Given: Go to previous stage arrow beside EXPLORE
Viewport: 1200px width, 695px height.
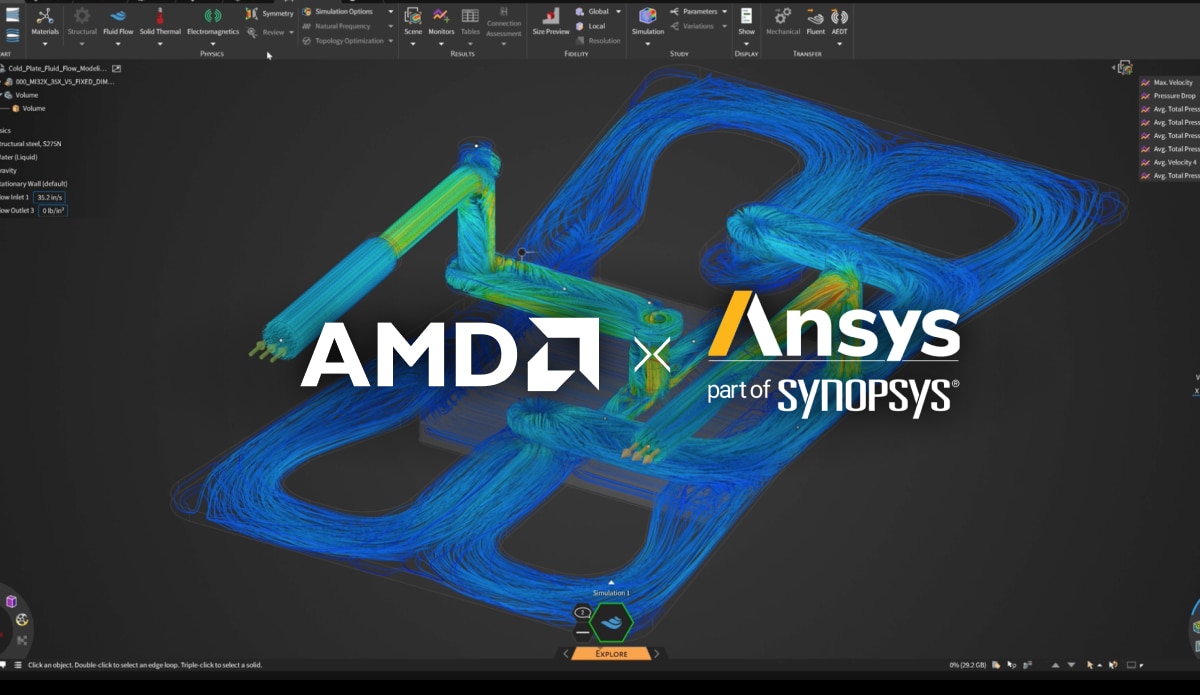Looking at the screenshot, I should 566,654.
